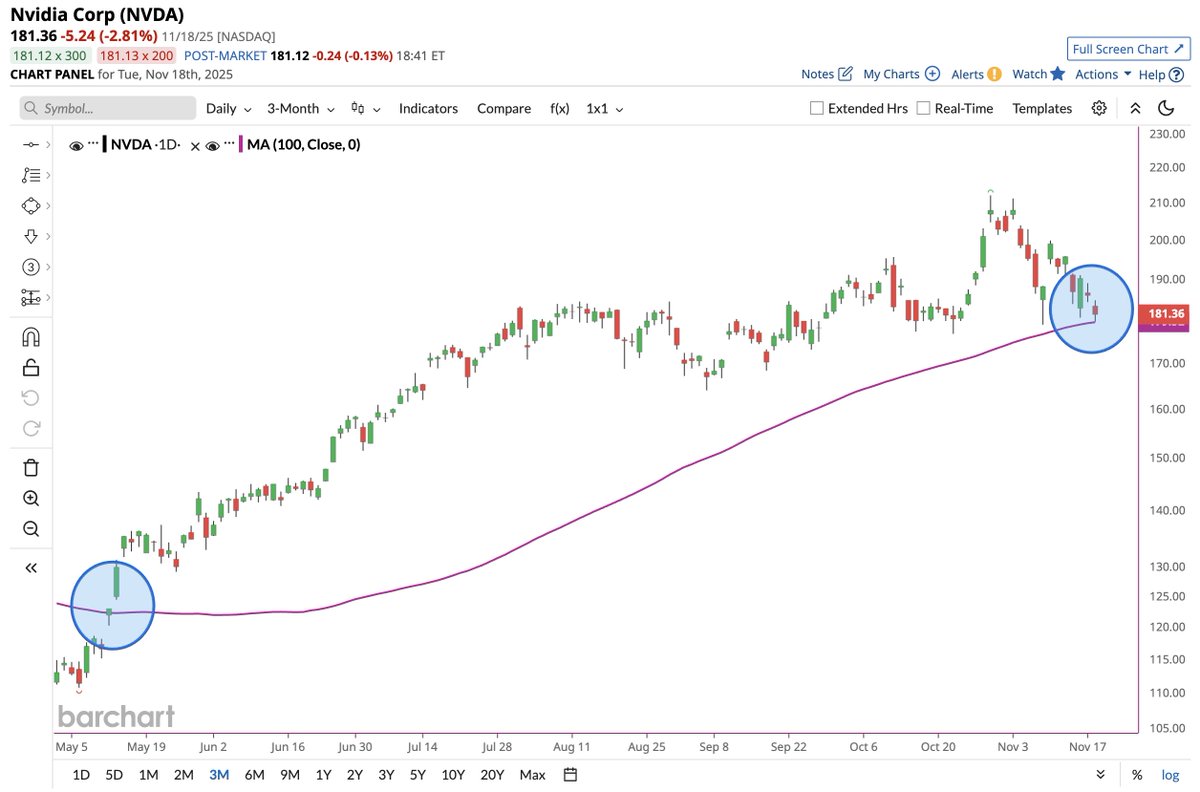Toggle percent scale mode
Screen dimensions: 1200x792
pyautogui.click(x=1137, y=775)
